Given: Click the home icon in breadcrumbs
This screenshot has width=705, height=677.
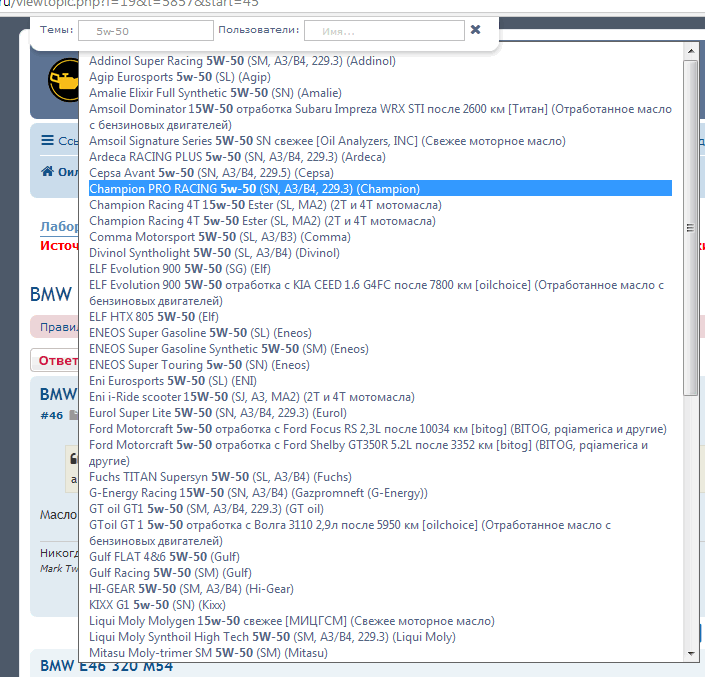Looking at the screenshot, I should click(x=47, y=171).
